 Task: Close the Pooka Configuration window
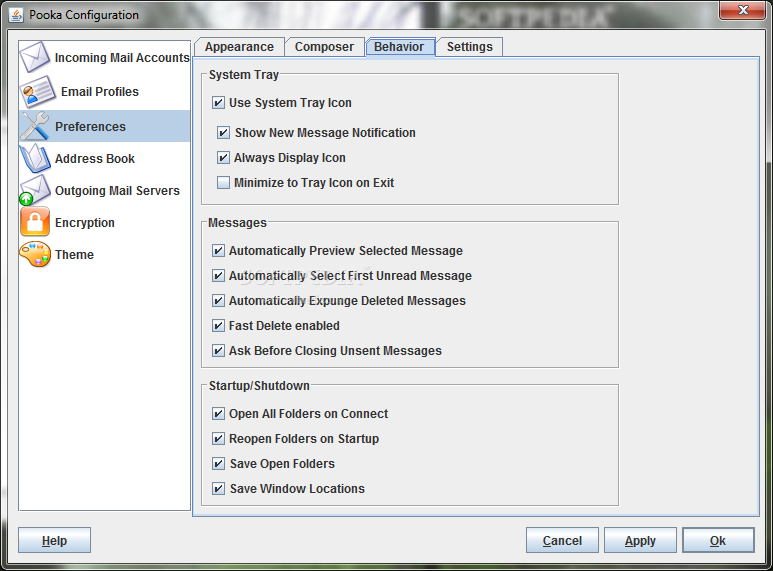click(x=743, y=10)
